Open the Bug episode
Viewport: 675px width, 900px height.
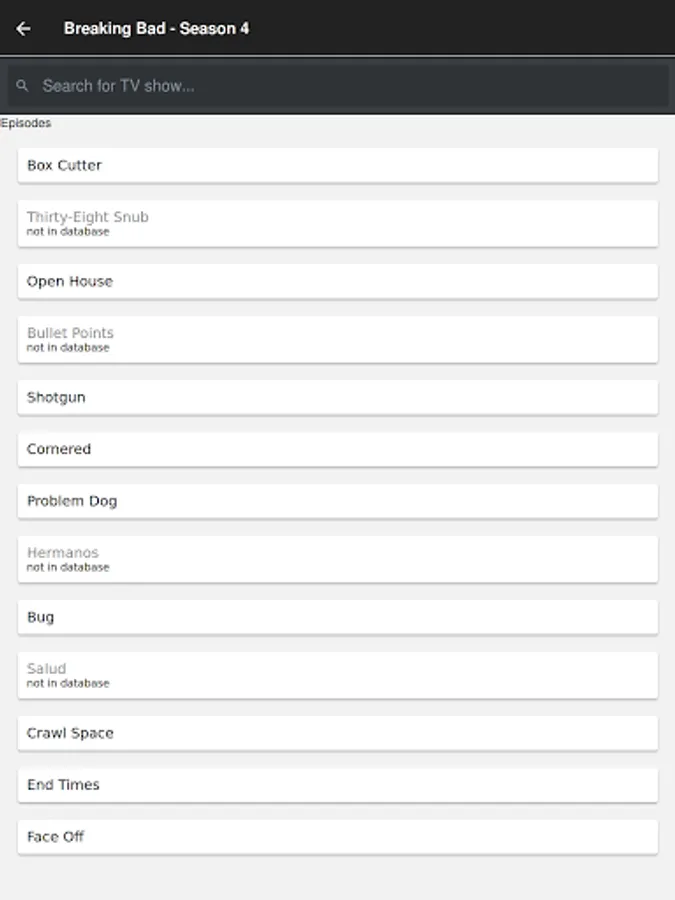[x=337, y=617]
